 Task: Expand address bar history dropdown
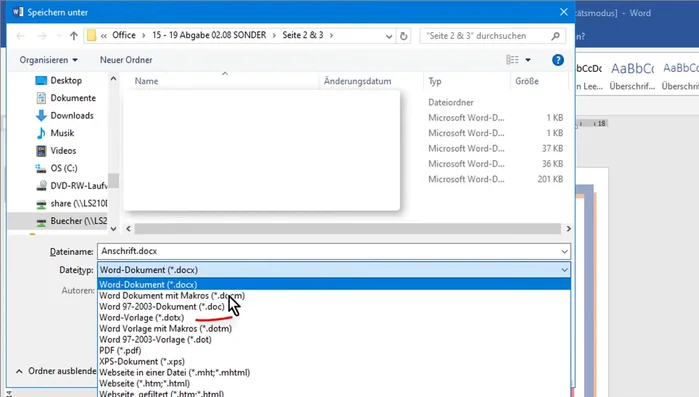coord(389,36)
